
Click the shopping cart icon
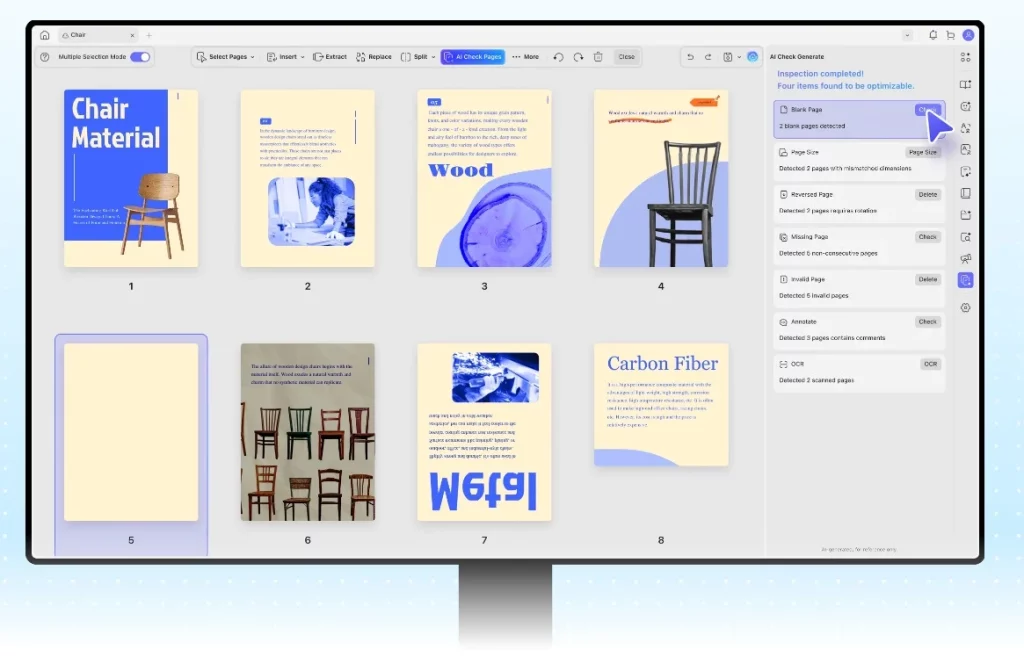(950, 35)
